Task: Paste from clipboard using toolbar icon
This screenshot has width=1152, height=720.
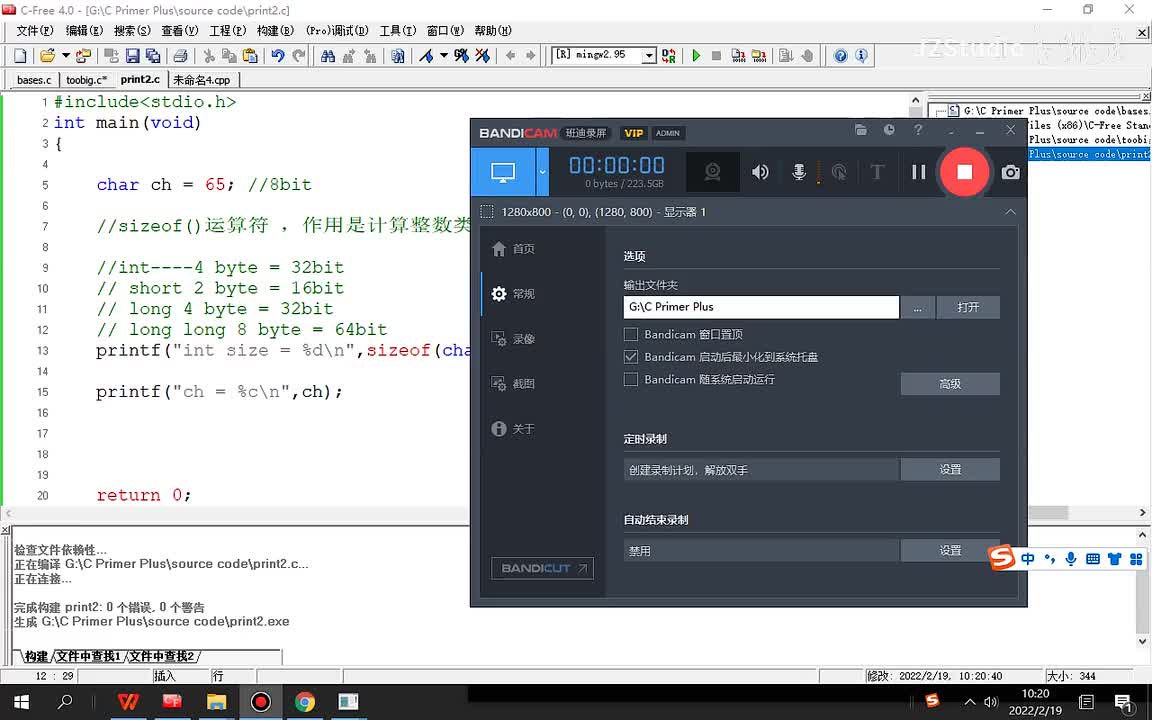Action: (250, 56)
